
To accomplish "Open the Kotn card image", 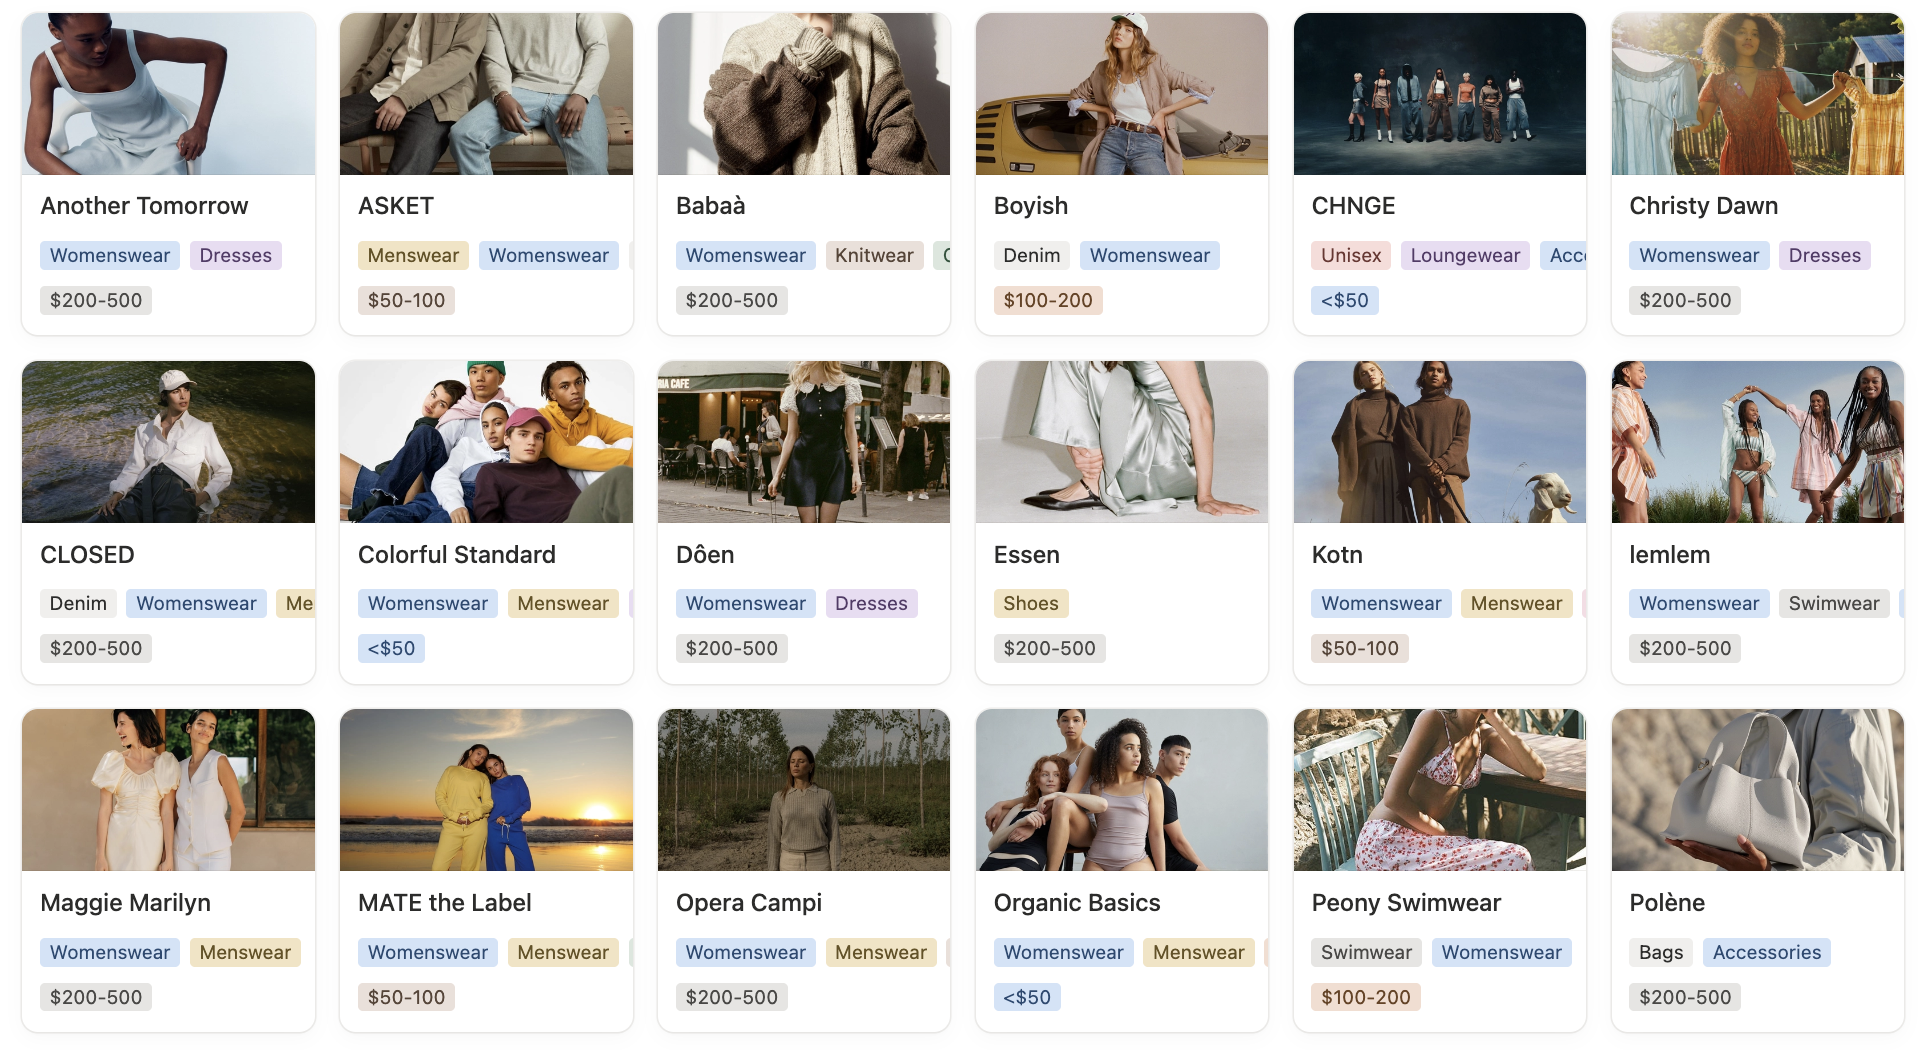I will click(1439, 442).
